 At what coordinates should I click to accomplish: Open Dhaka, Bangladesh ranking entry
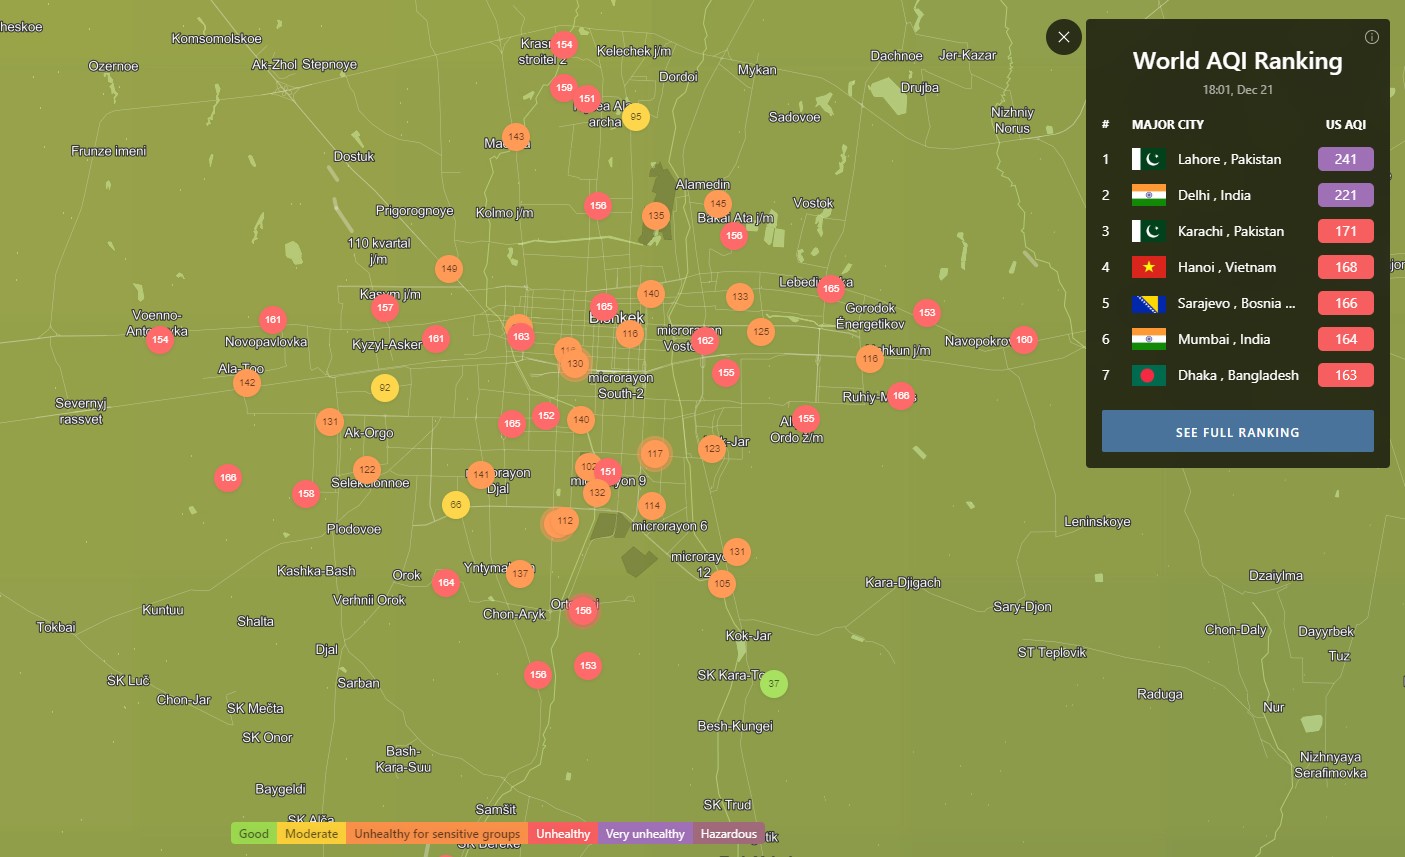pyautogui.click(x=1237, y=375)
